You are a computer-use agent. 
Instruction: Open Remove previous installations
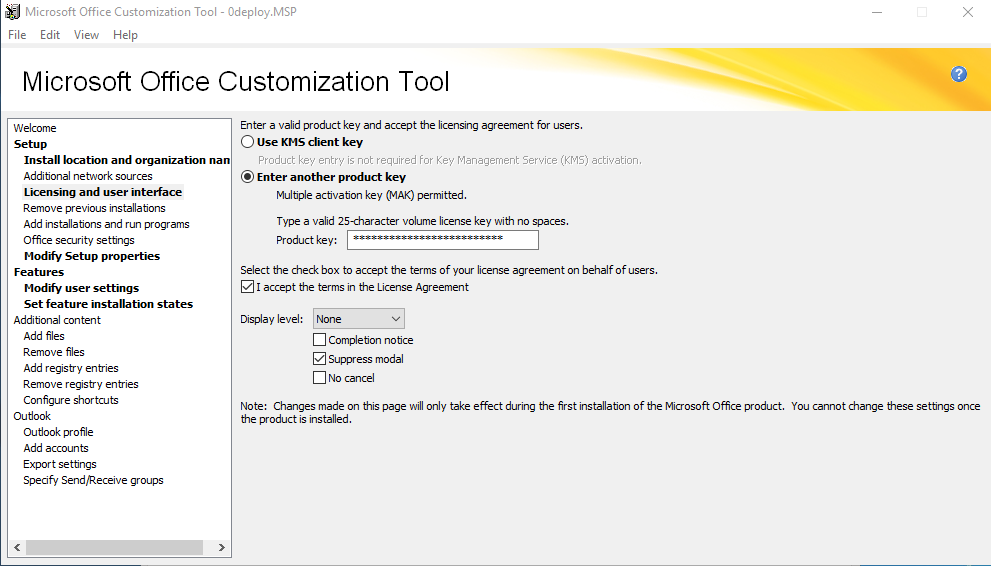[94, 208]
